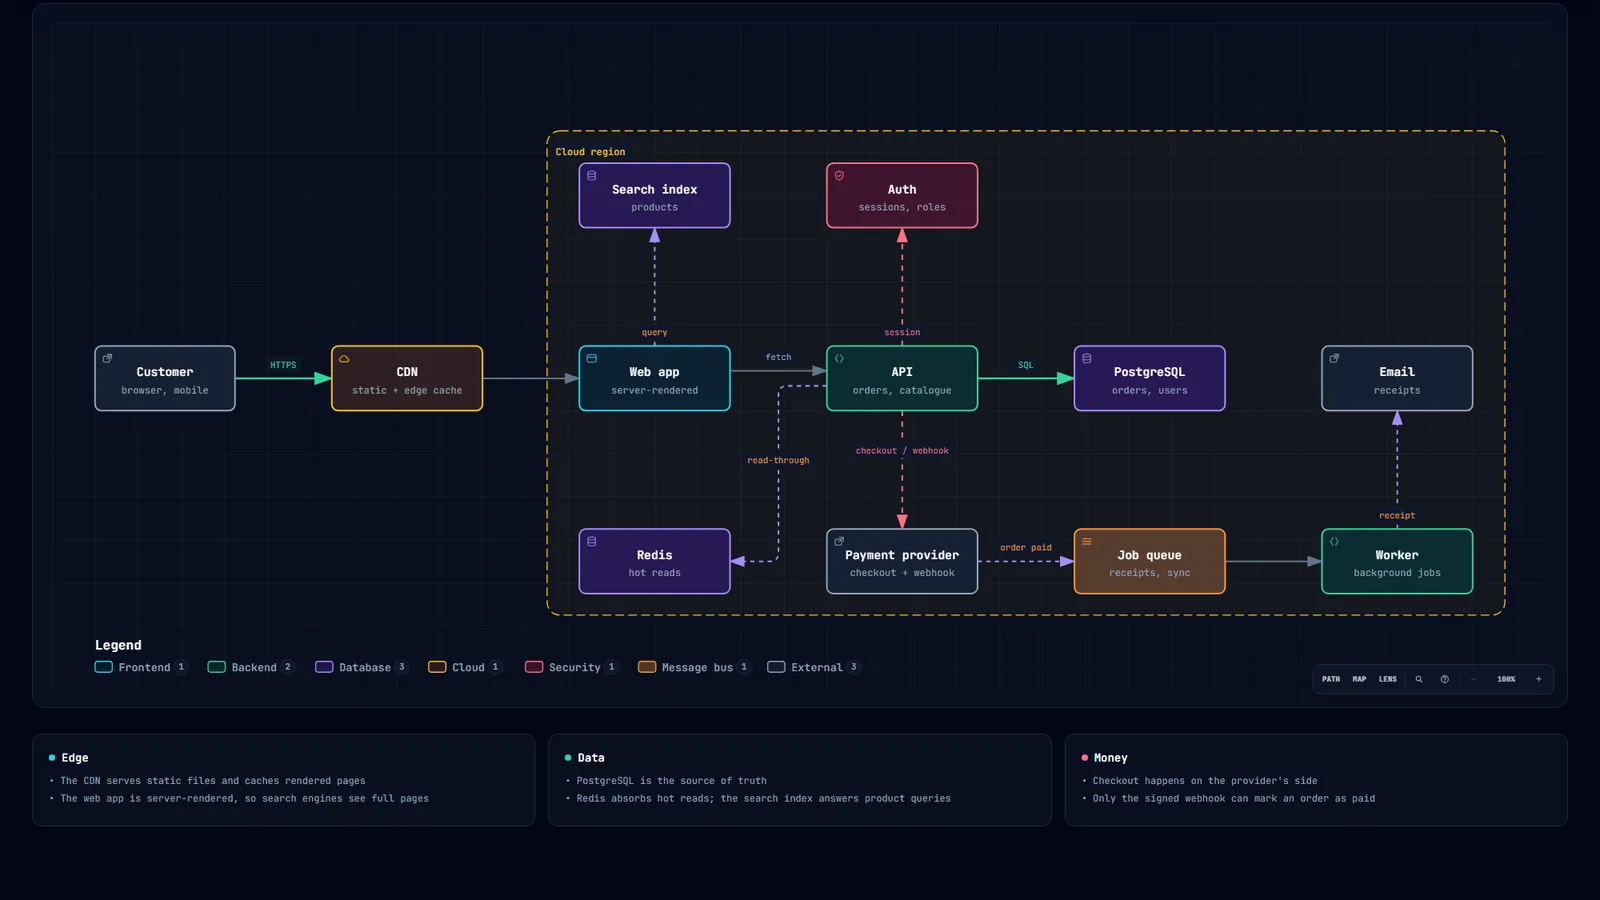This screenshot has height=900, width=1600.
Task: Click the external-link icon on Customer node
Action: [107, 358]
